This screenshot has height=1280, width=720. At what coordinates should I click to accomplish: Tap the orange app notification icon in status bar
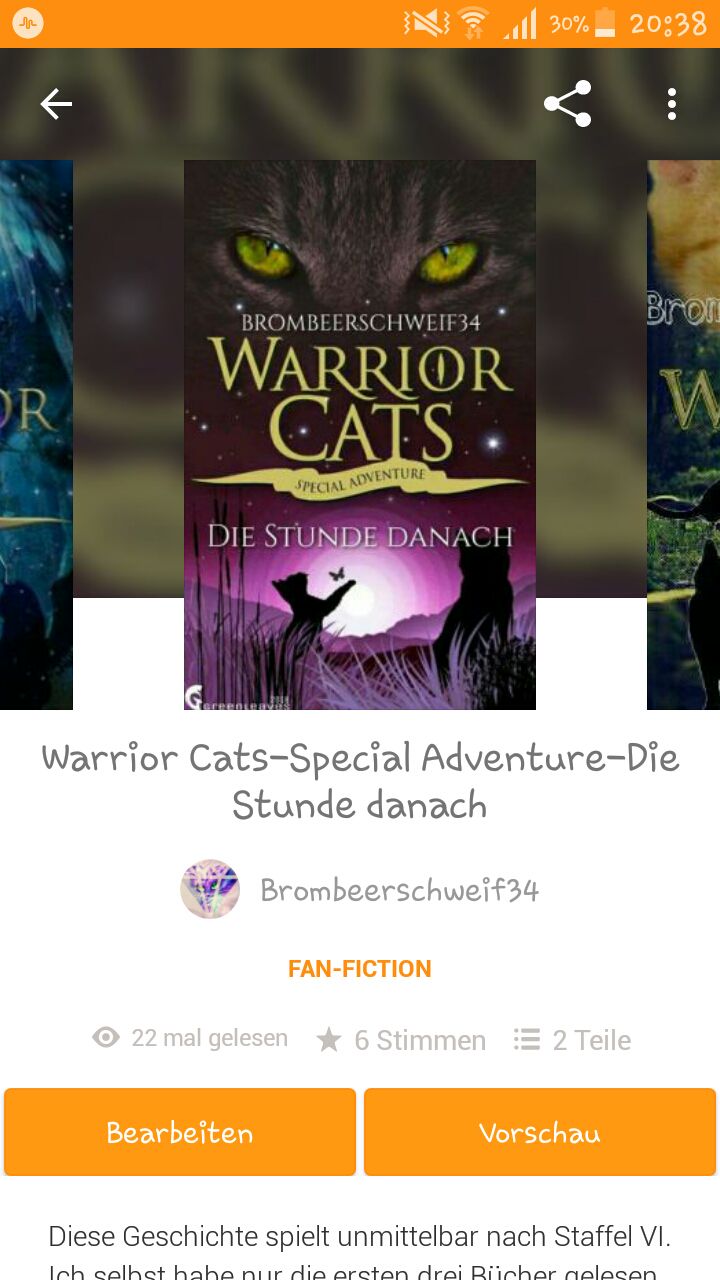(28, 22)
